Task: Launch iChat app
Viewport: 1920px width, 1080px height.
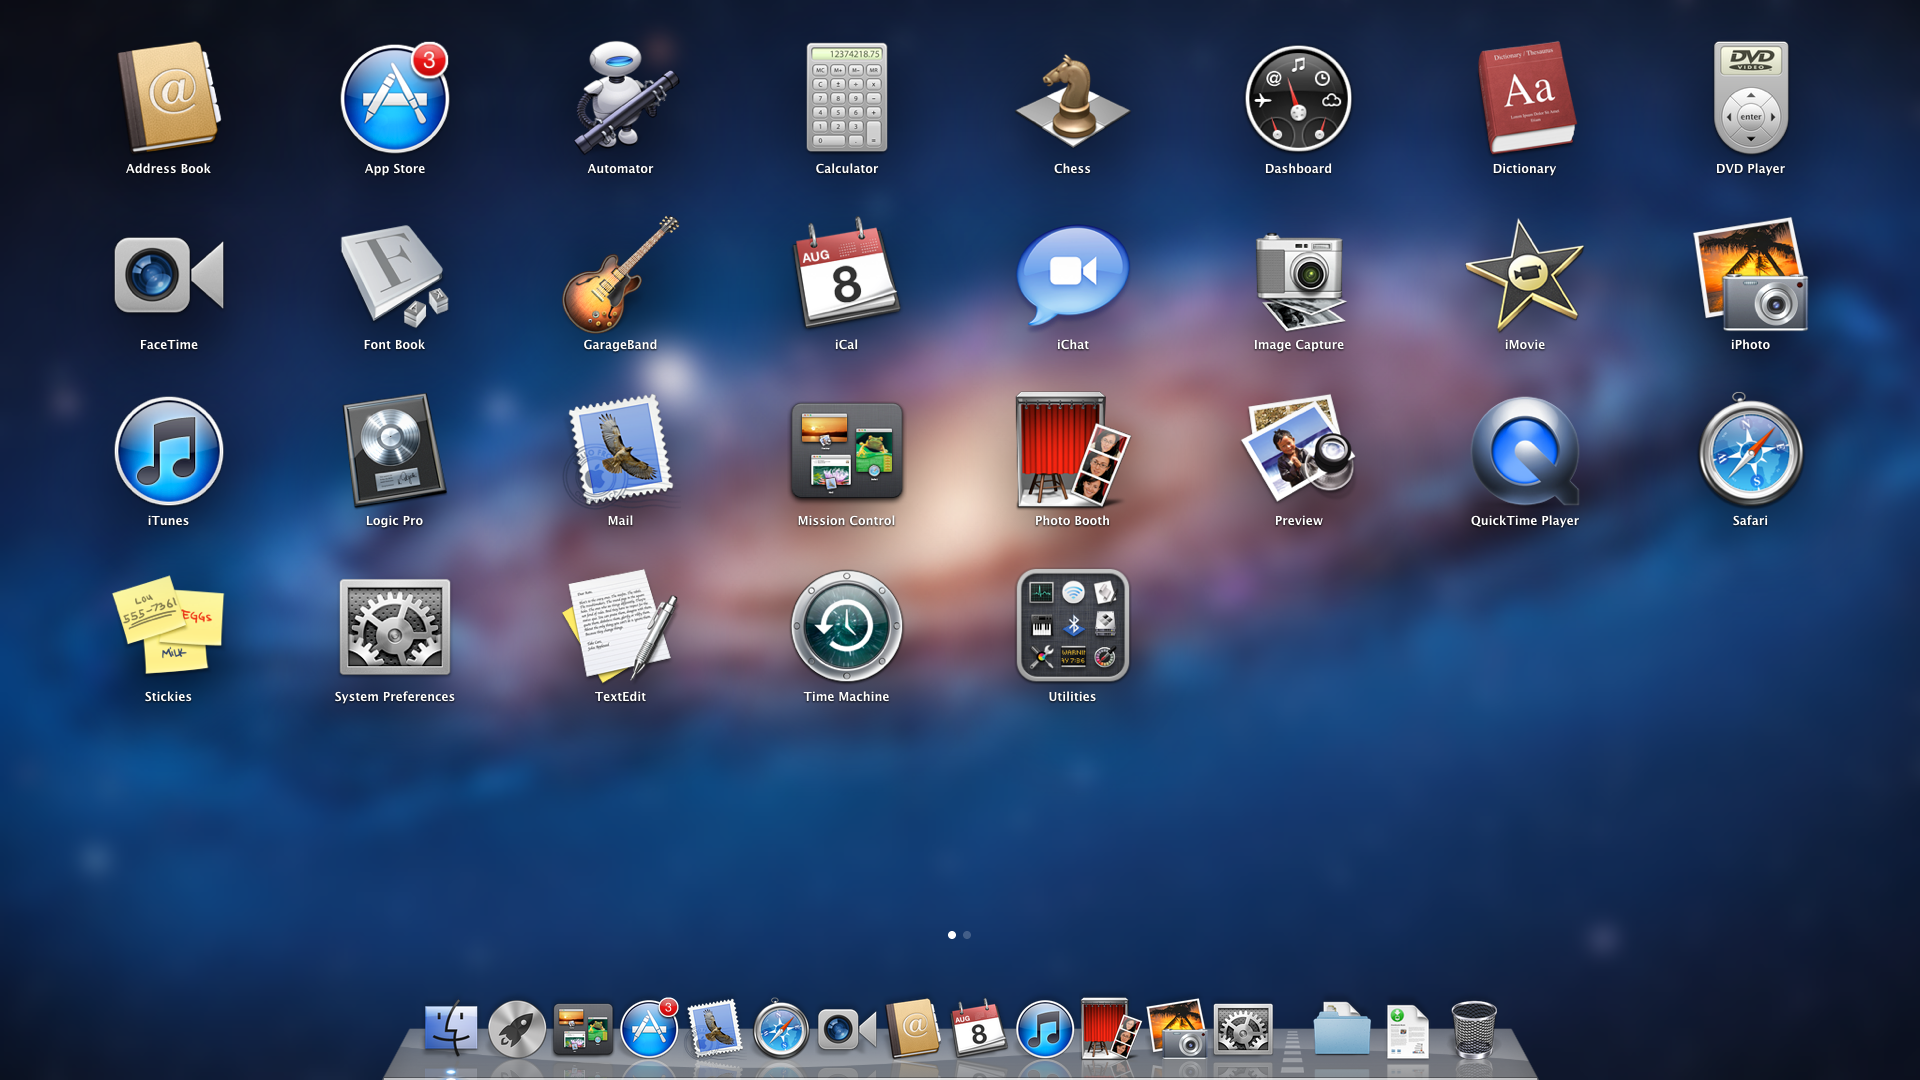Action: [1072, 275]
